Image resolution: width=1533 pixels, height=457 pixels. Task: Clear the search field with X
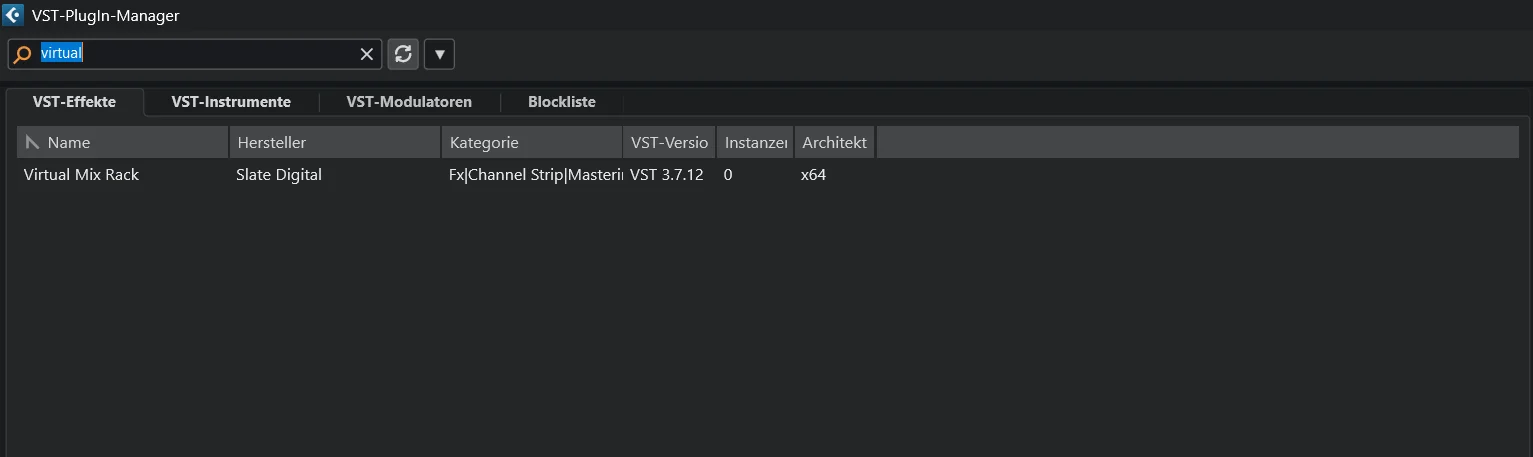(x=367, y=54)
